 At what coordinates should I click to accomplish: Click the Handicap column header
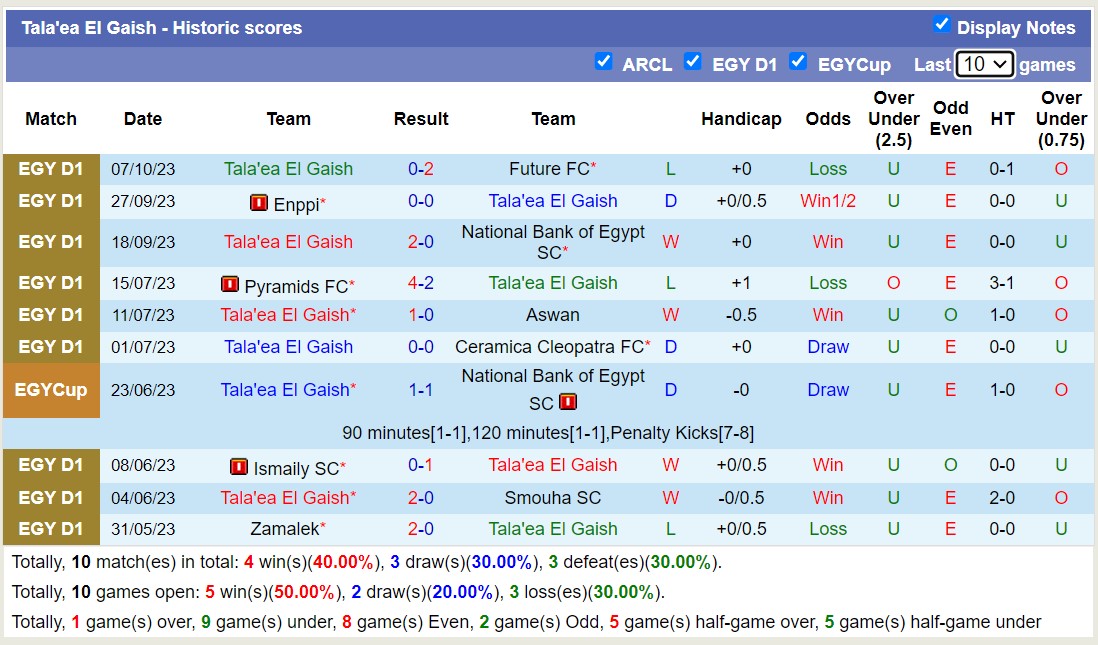pos(741,118)
